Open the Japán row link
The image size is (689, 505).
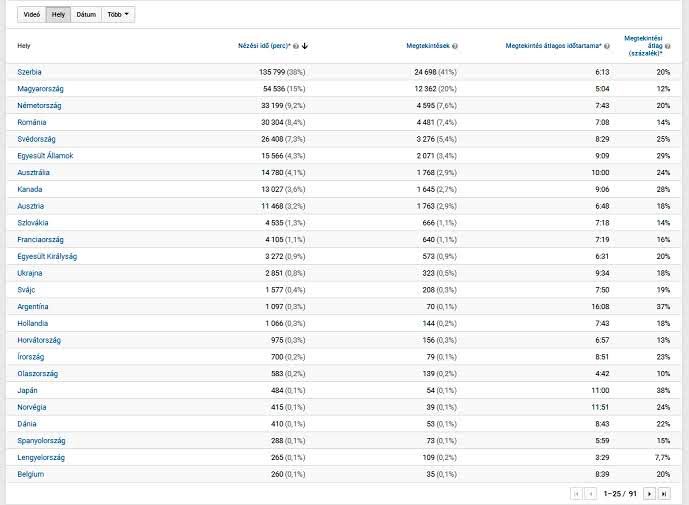coord(29,390)
